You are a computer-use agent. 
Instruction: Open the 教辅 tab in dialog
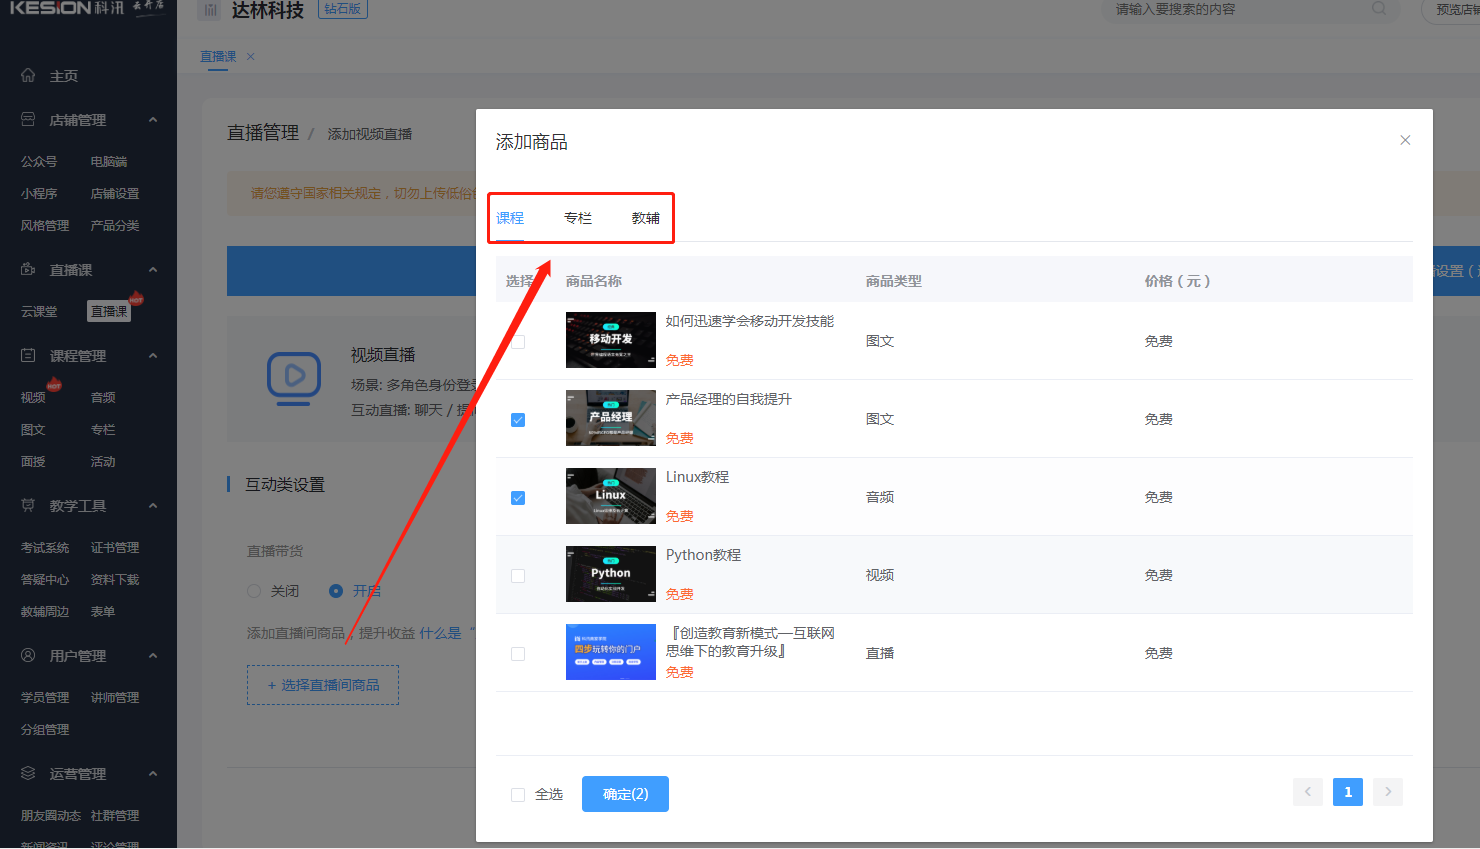click(x=645, y=217)
